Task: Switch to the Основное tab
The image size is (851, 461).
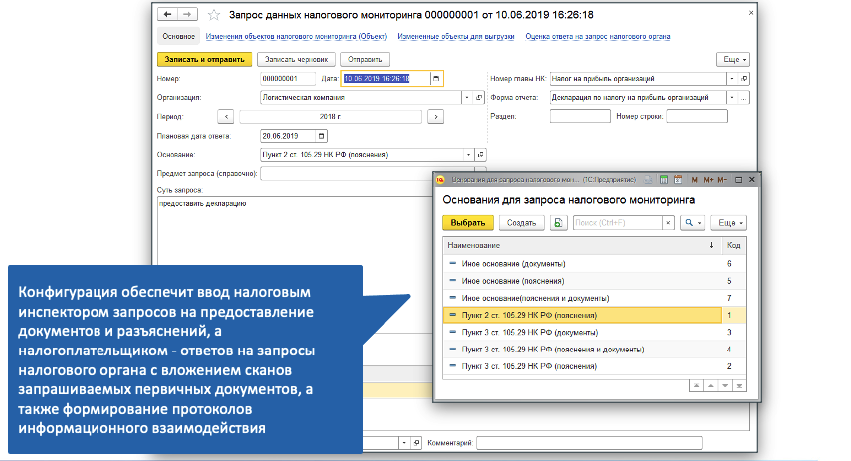Action: pyautogui.click(x=177, y=36)
